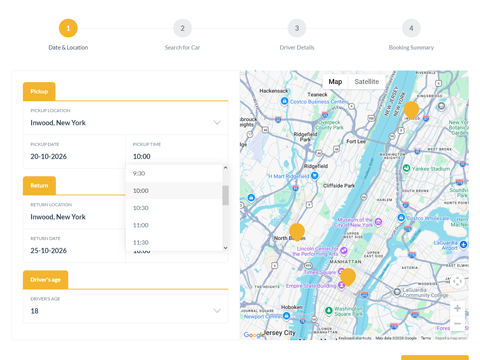Click the Google logo on the map
The width and height of the screenshot is (480, 360).
(254, 335)
